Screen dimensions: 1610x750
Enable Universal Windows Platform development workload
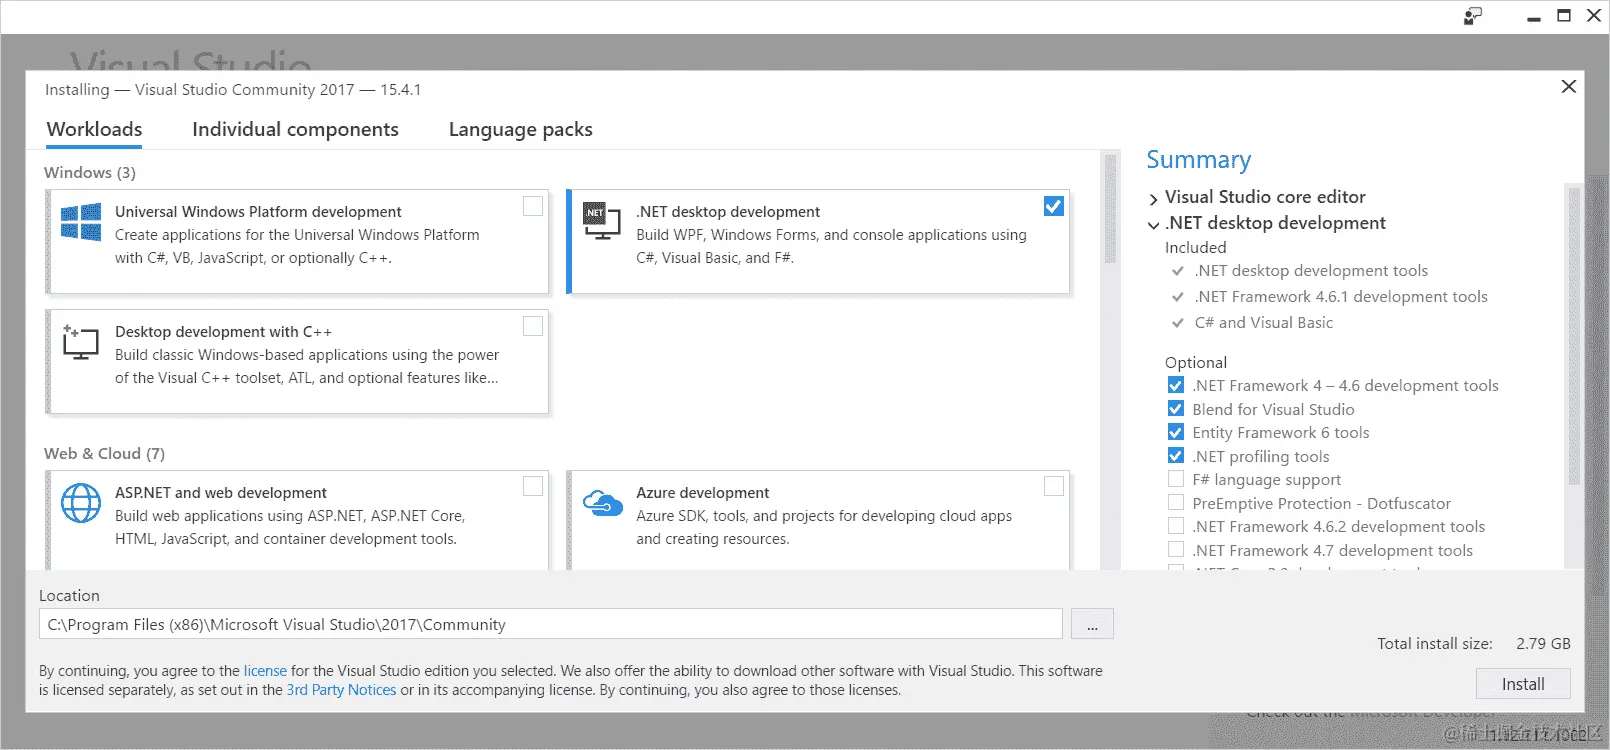pyautogui.click(x=533, y=206)
